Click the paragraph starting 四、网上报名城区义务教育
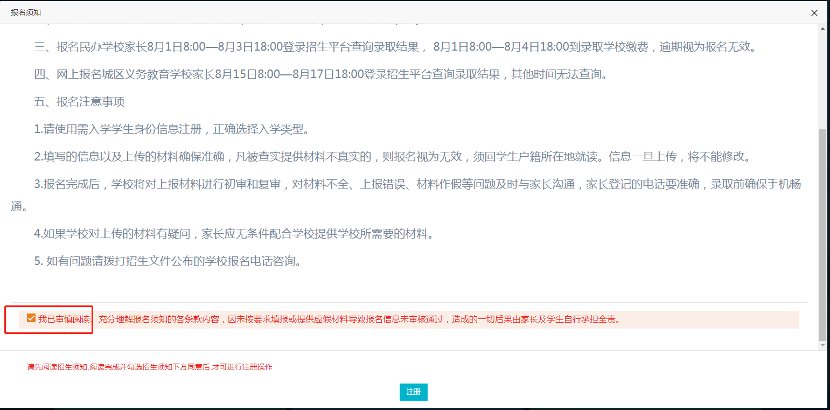The image size is (830, 410). (320, 74)
